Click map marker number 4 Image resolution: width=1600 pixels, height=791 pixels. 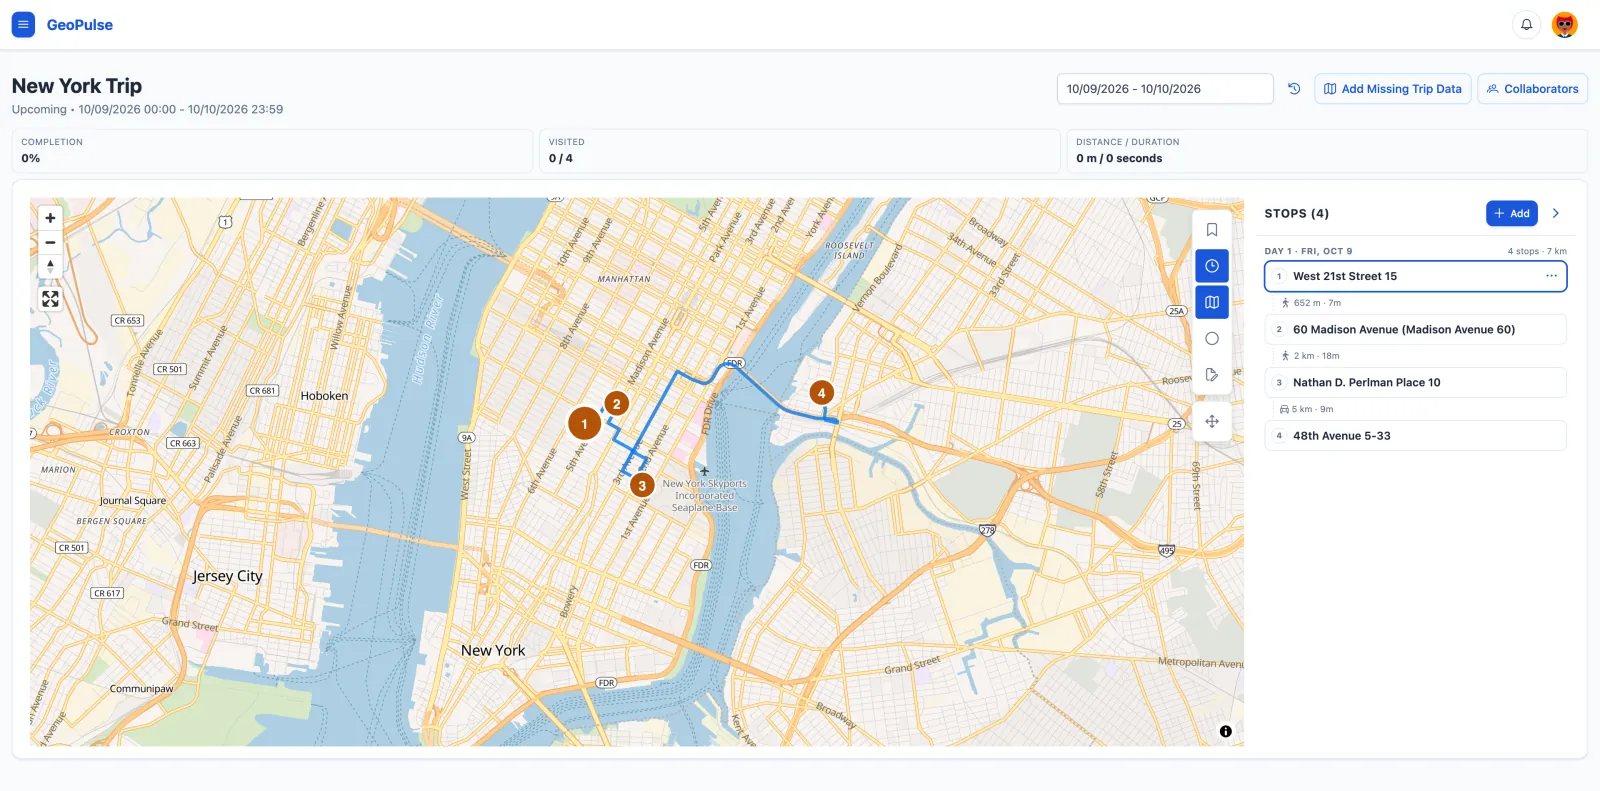click(822, 393)
